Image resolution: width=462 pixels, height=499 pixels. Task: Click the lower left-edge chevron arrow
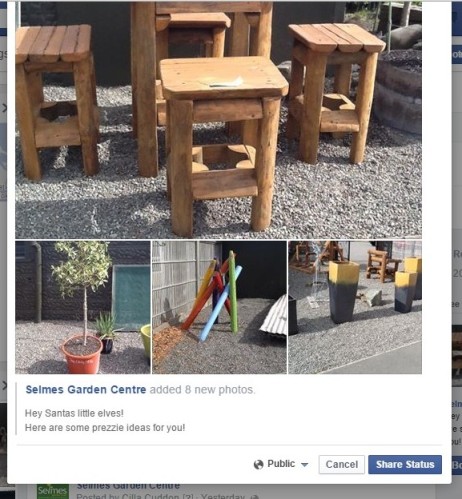point(4,385)
